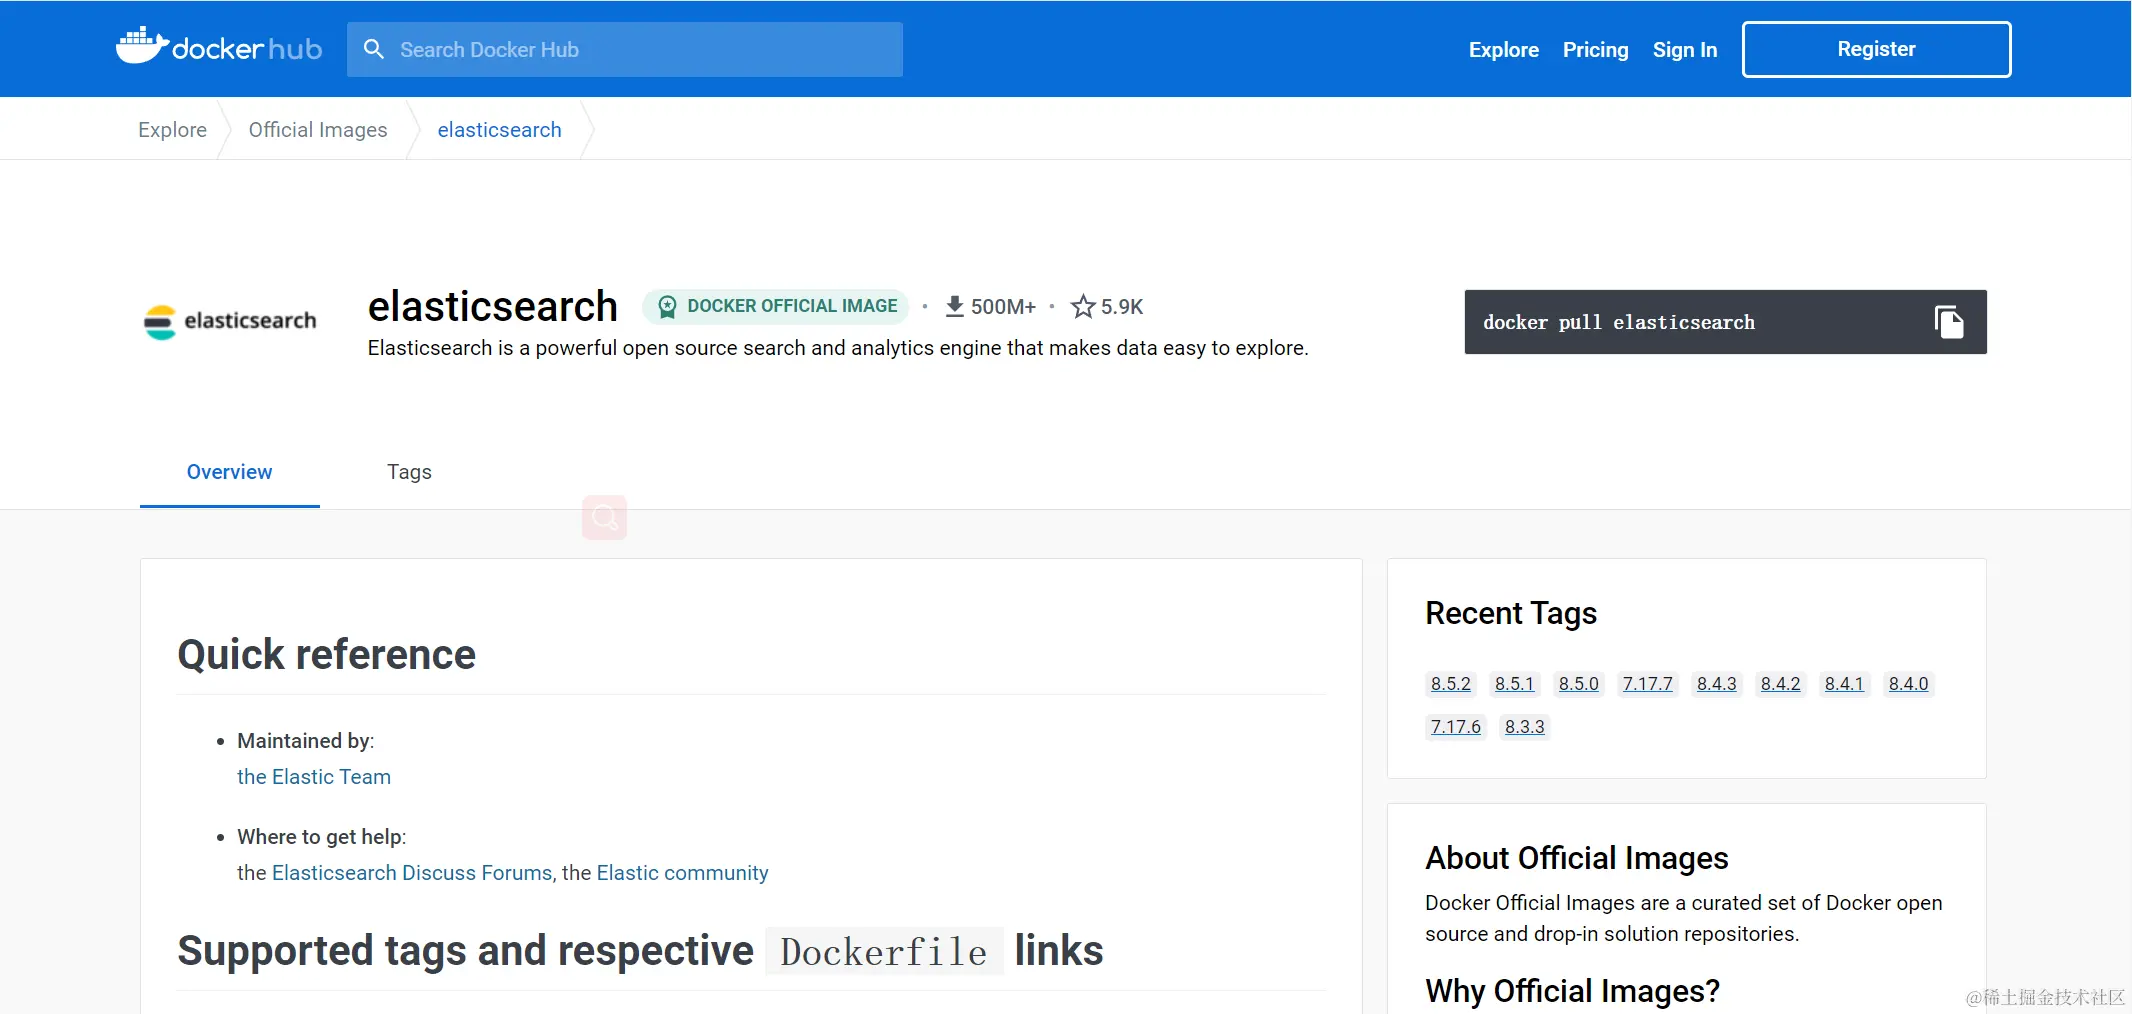
Task: Click the Dockerfile code text in heading
Action: pyautogui.click(x=884, y=952)
